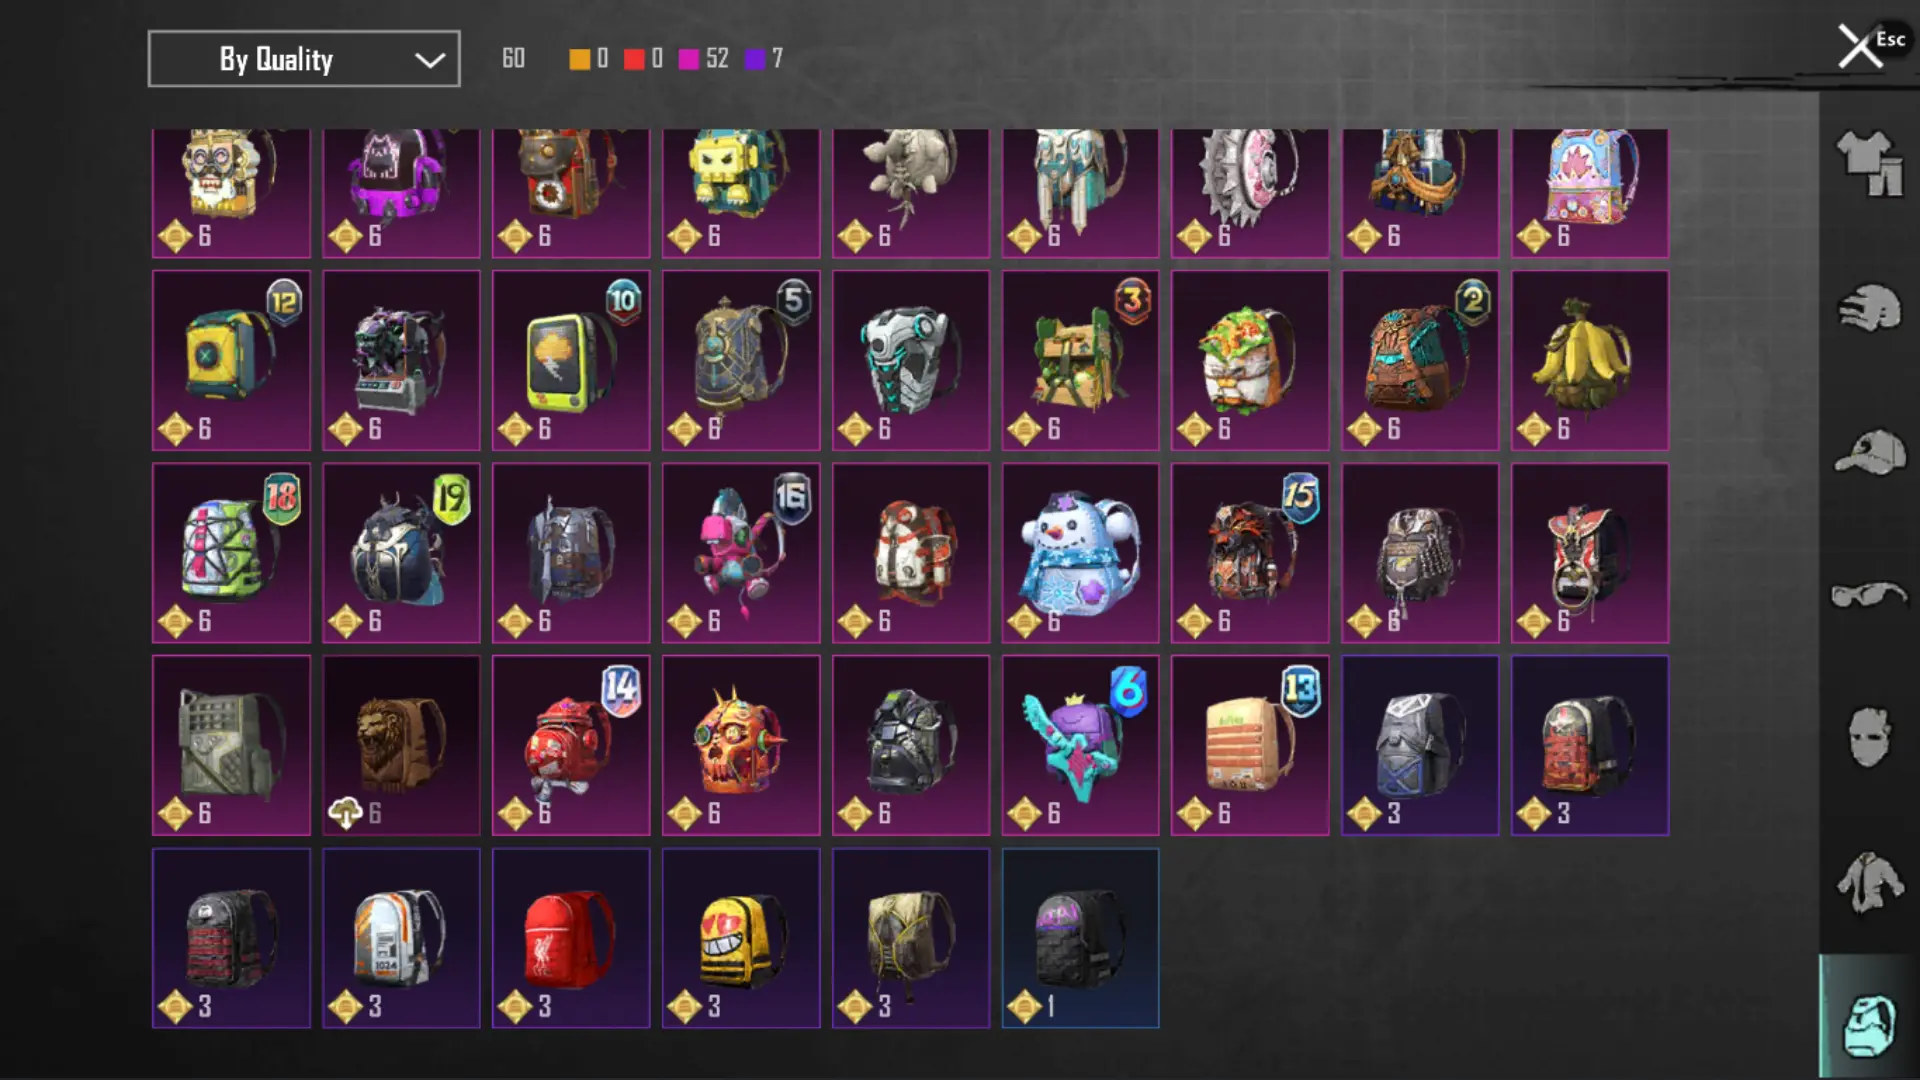1920x1080 pixels.
Task: Choose the red Liverpool crest backpack
Action: point(571,938)
